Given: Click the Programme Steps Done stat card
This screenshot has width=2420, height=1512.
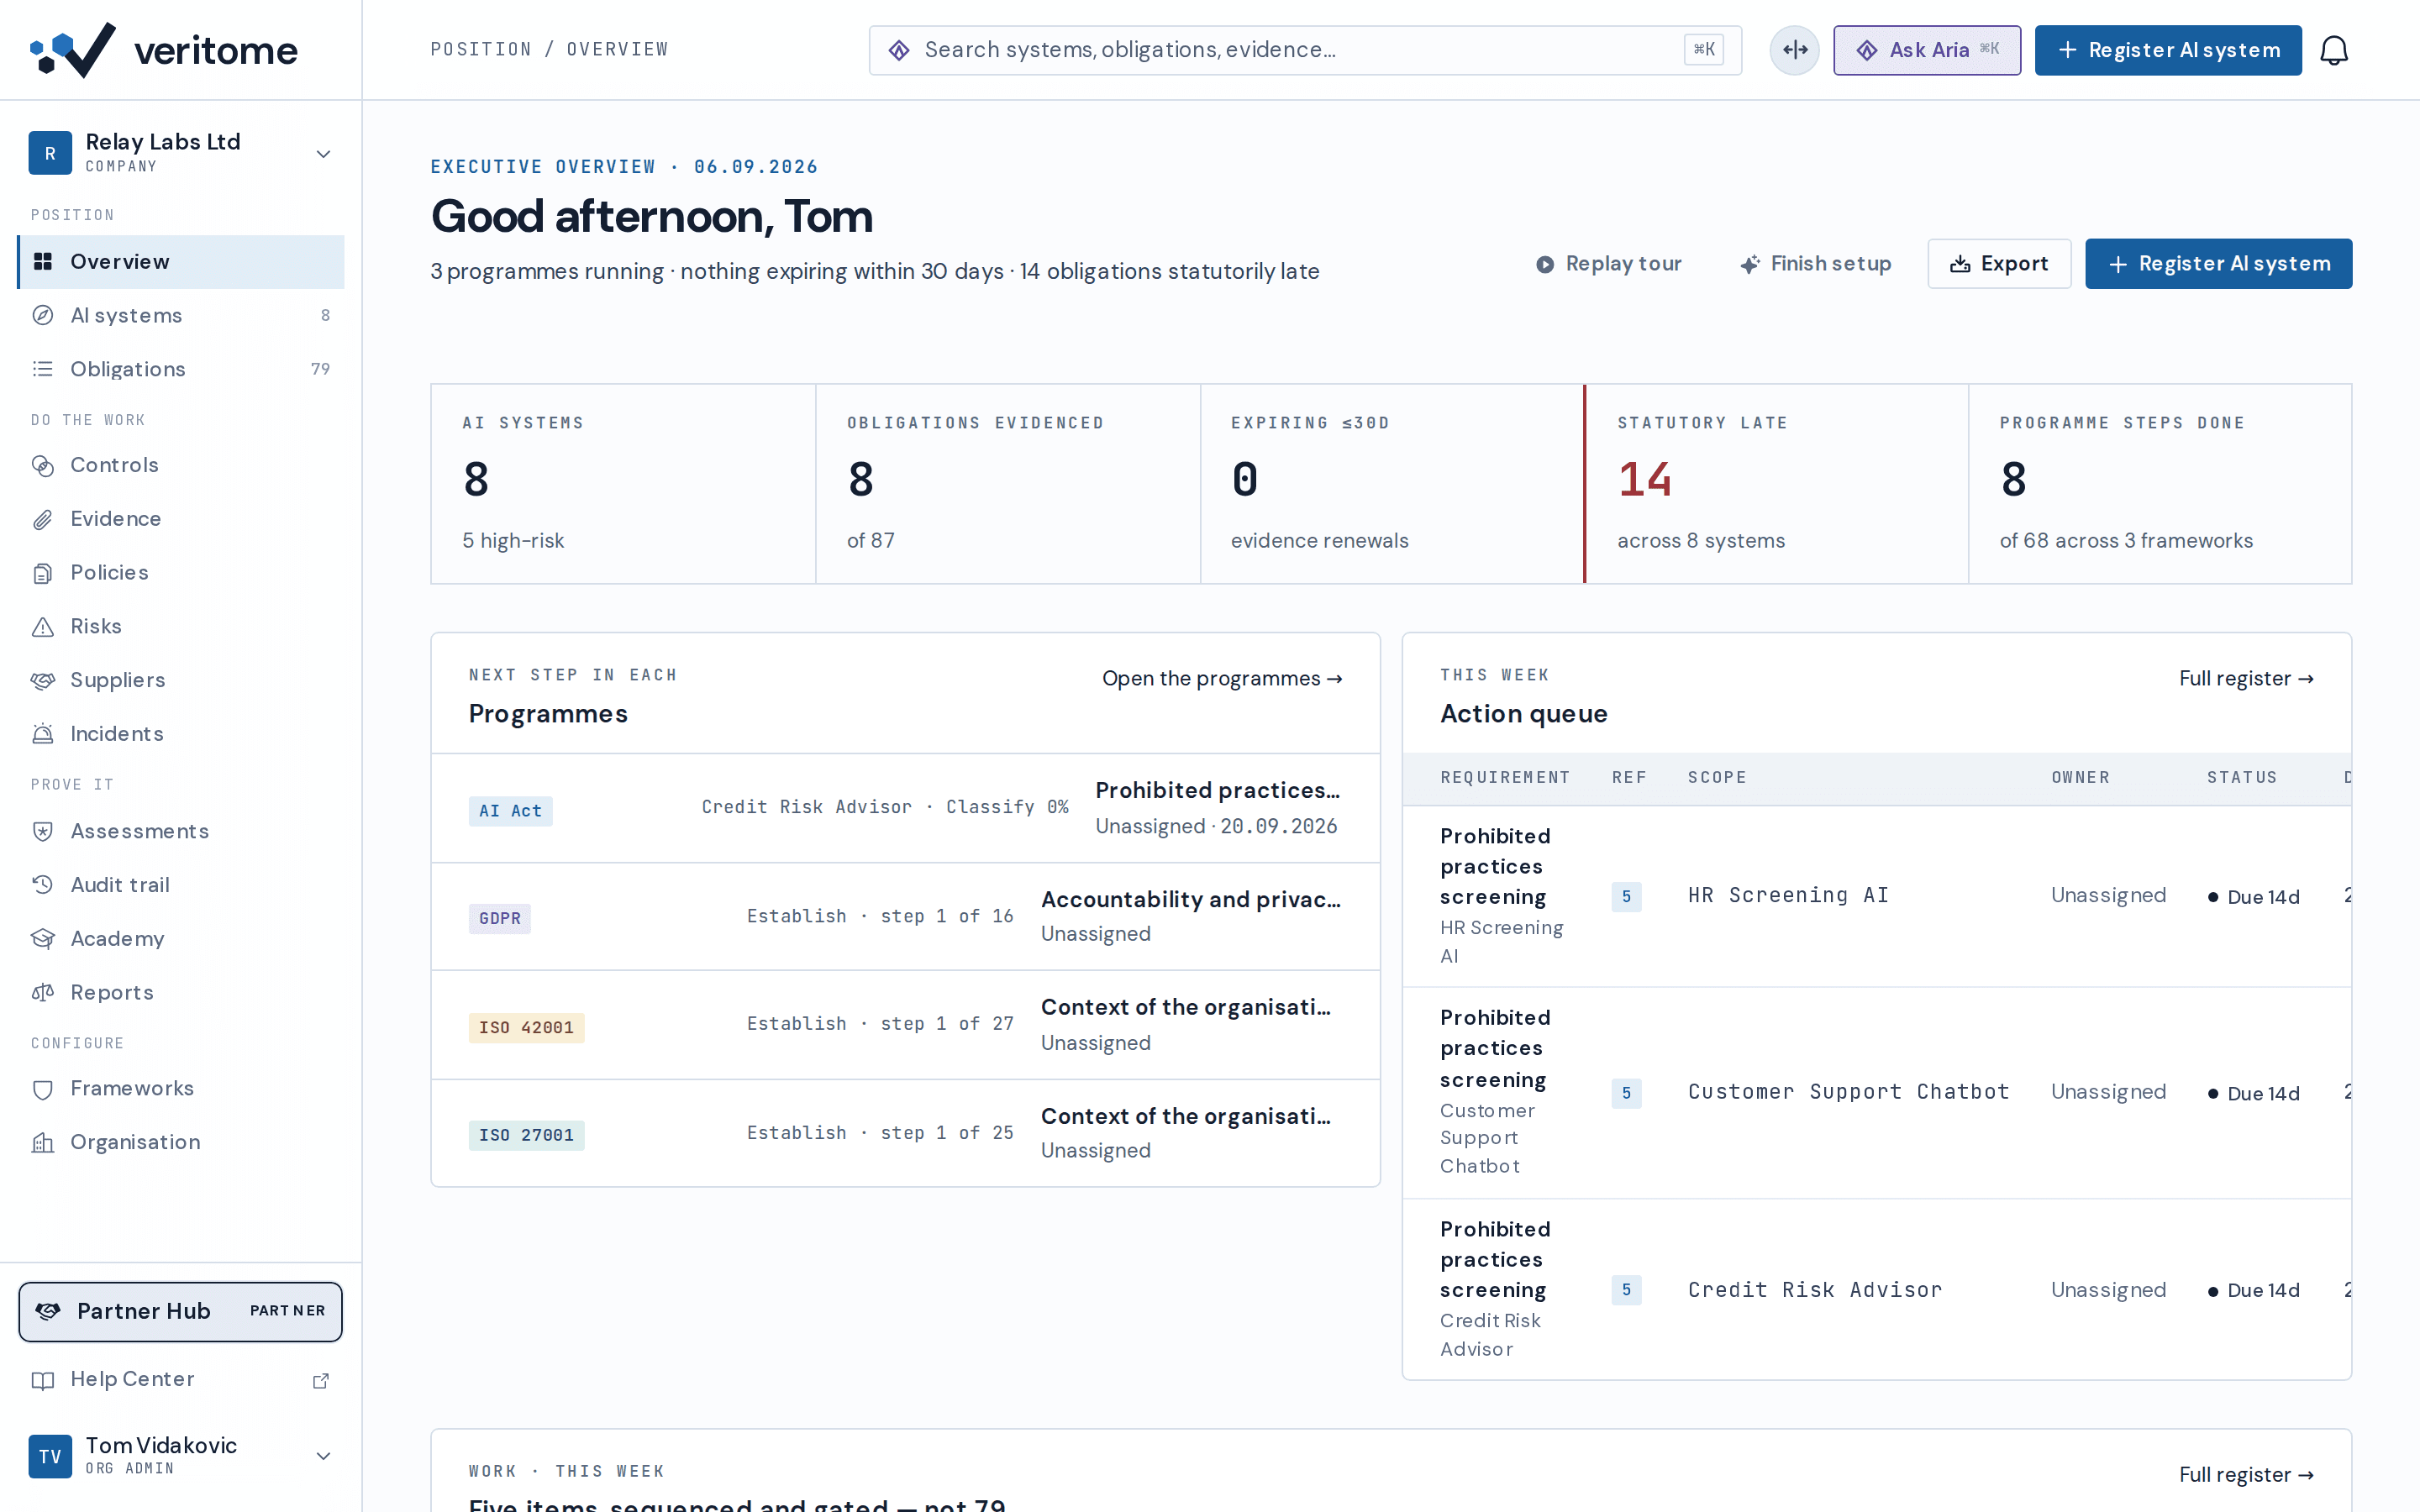Looking at the screenshot, I should coord(2160,484).
